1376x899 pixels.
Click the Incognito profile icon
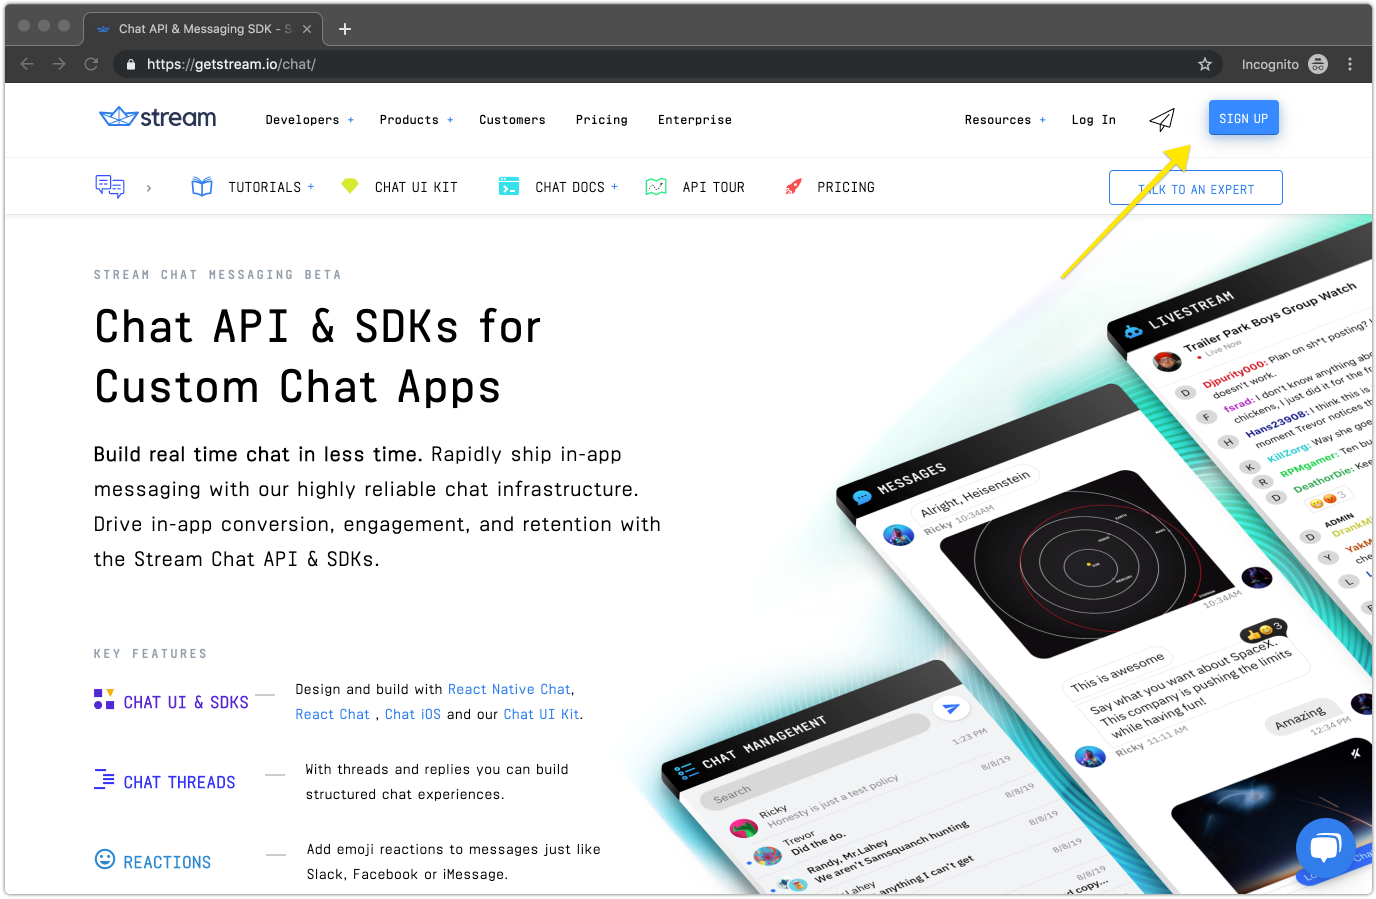coord(1318,64)
